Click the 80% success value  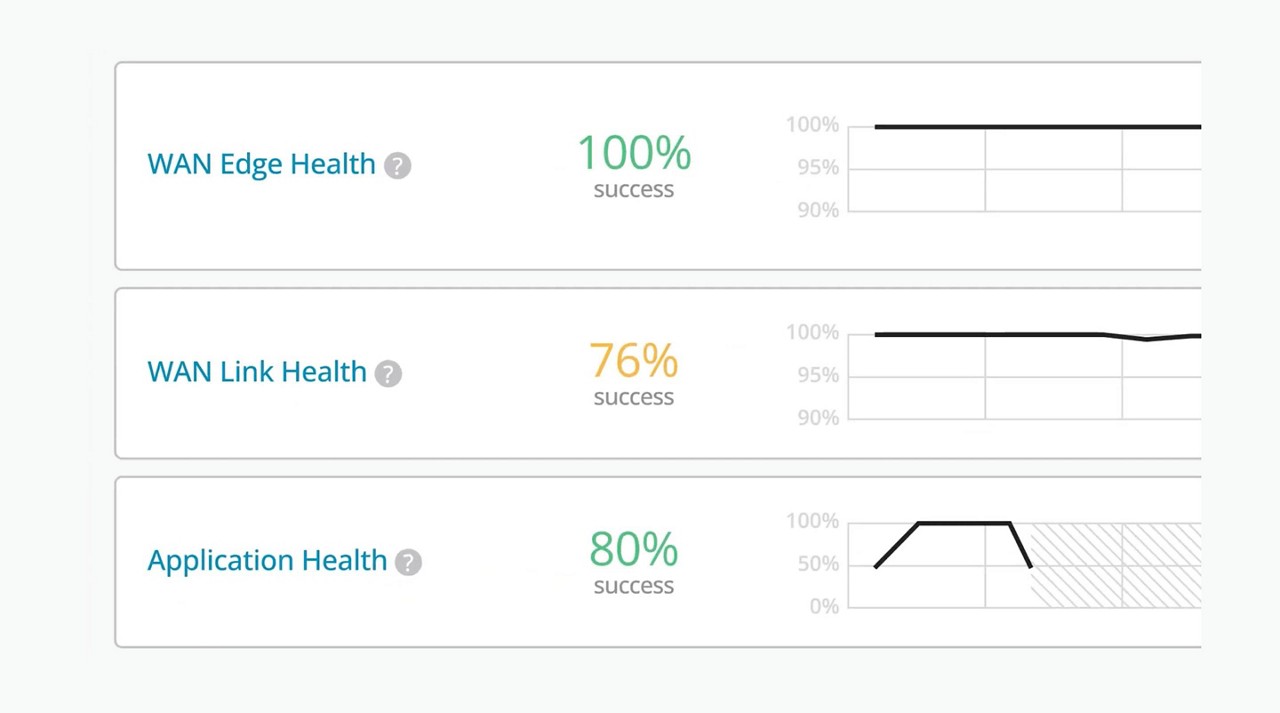634,548
